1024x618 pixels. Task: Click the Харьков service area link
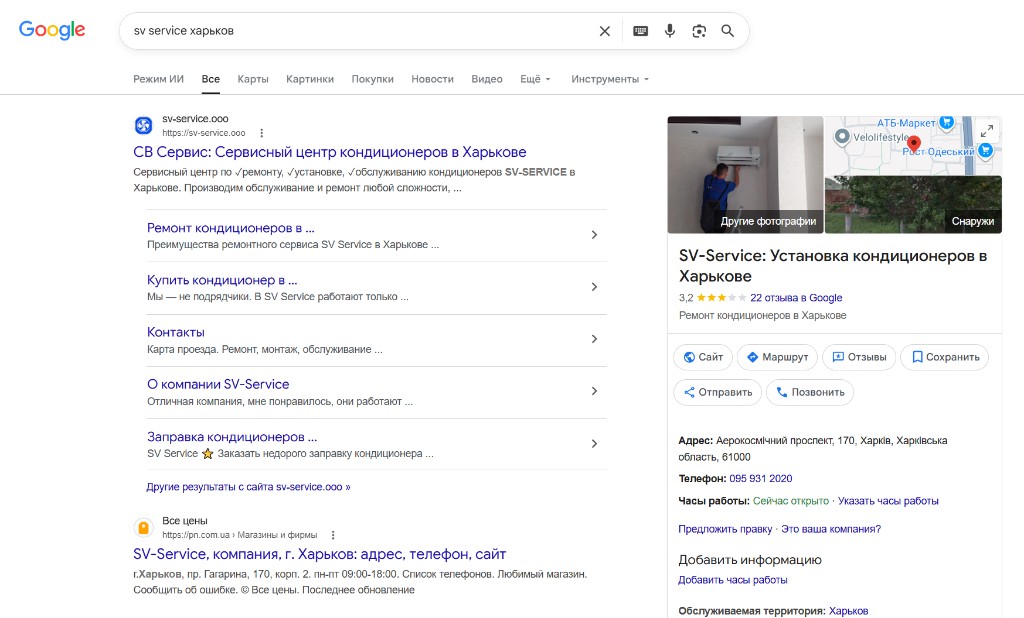[x=848, y=611]
